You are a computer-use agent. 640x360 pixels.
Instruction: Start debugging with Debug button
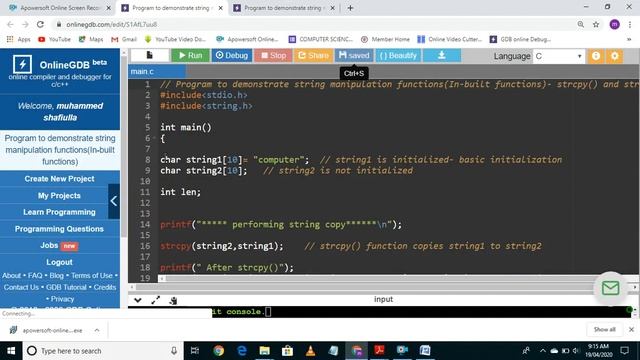[231, 55]
